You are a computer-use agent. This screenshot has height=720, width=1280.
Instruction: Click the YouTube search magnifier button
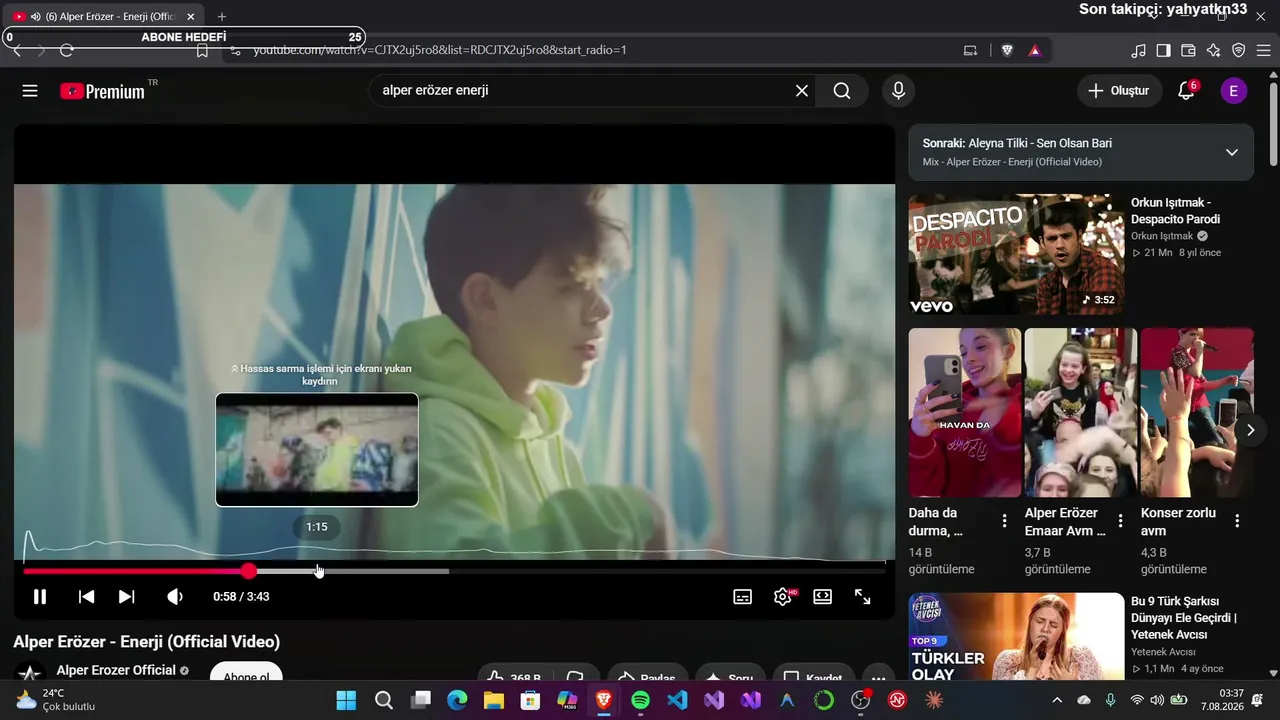842,91
